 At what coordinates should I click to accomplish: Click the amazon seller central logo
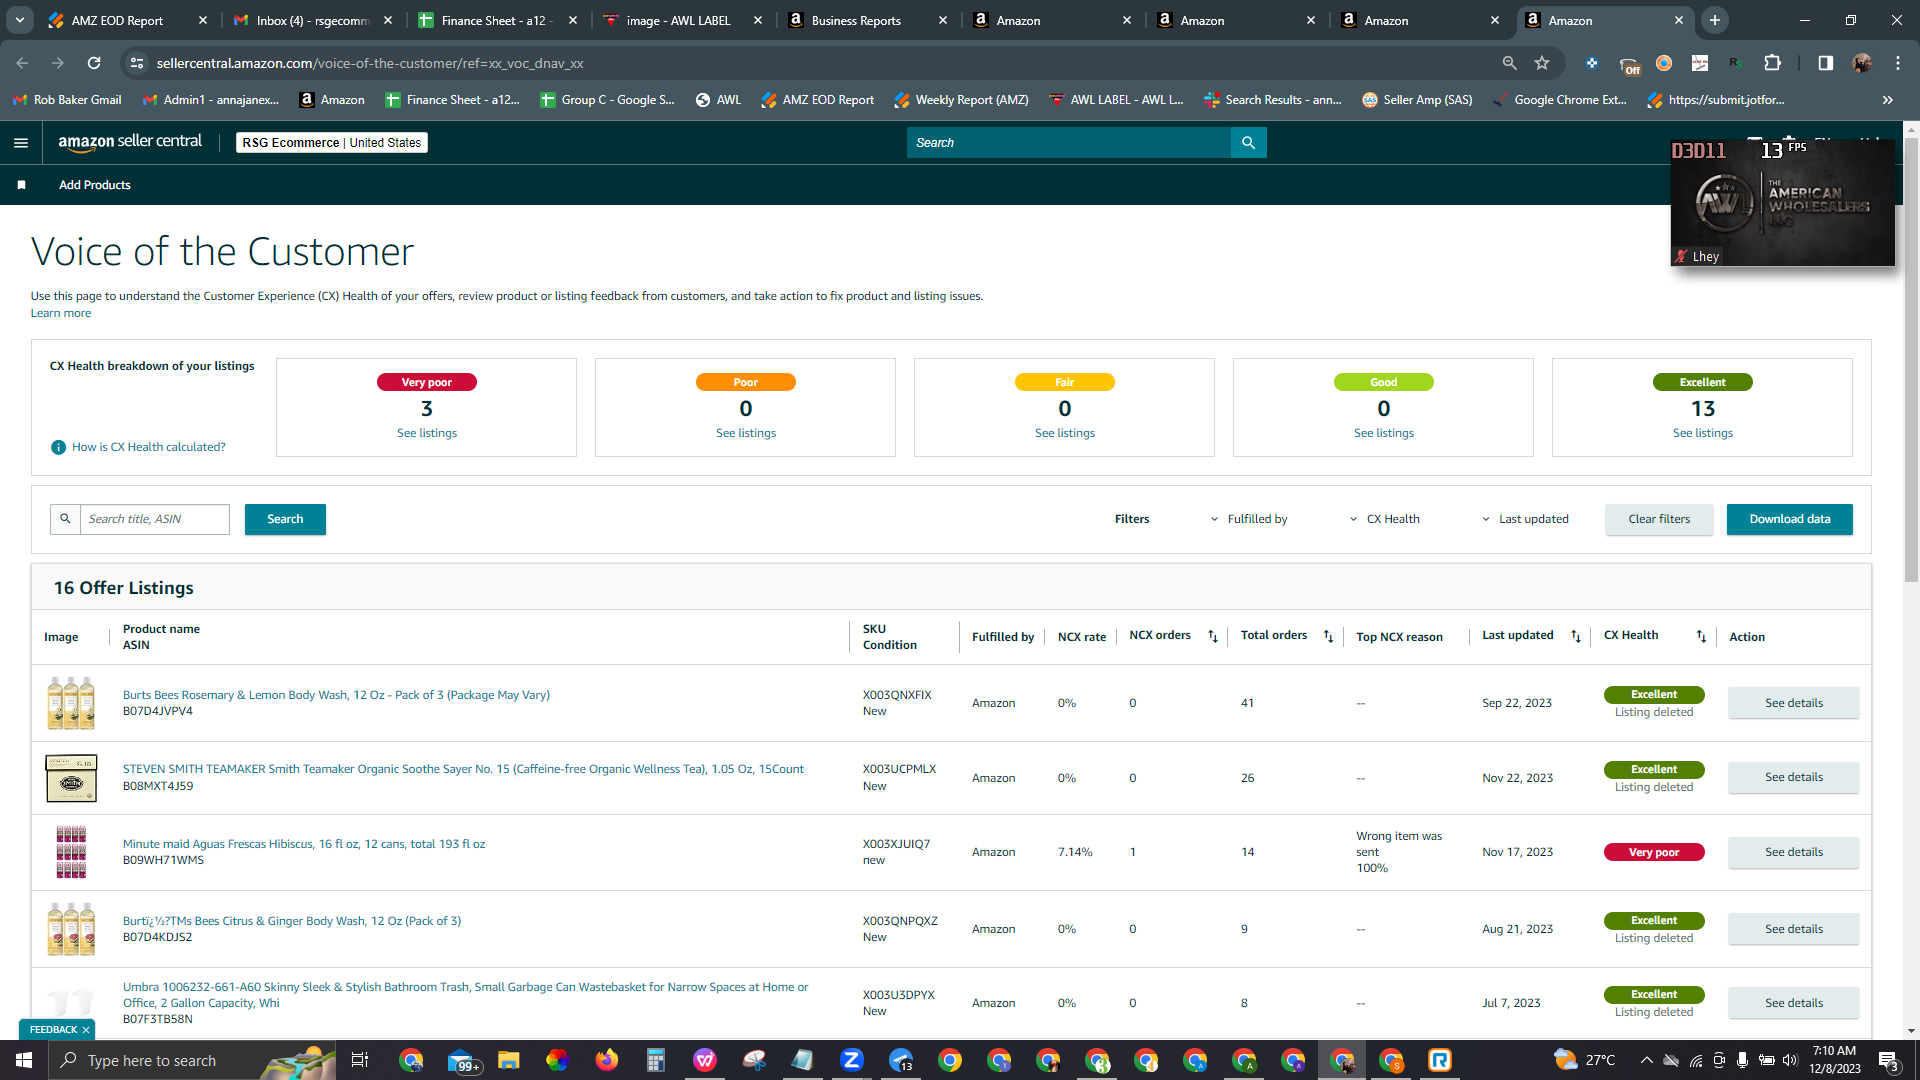click(x=130, y=142)
